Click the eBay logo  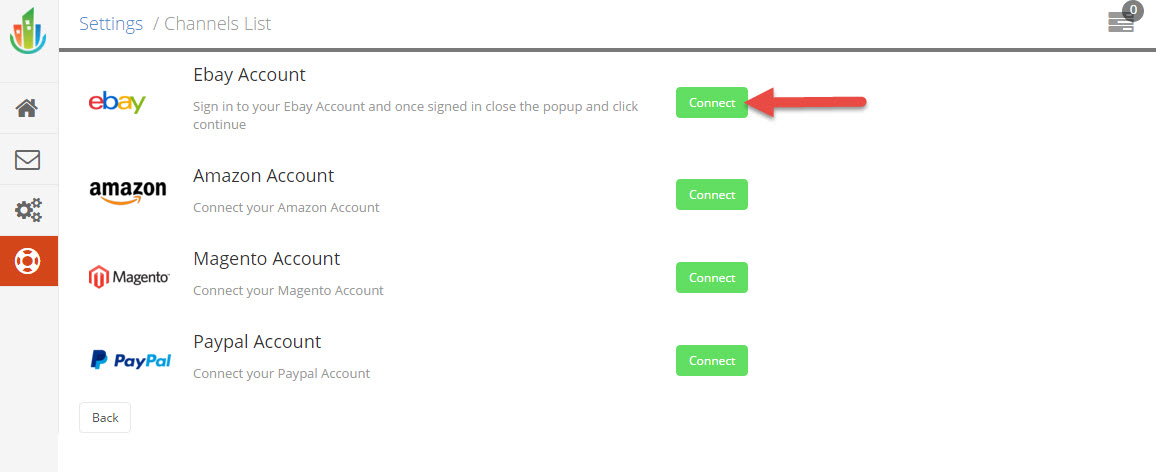click(117, 102)
